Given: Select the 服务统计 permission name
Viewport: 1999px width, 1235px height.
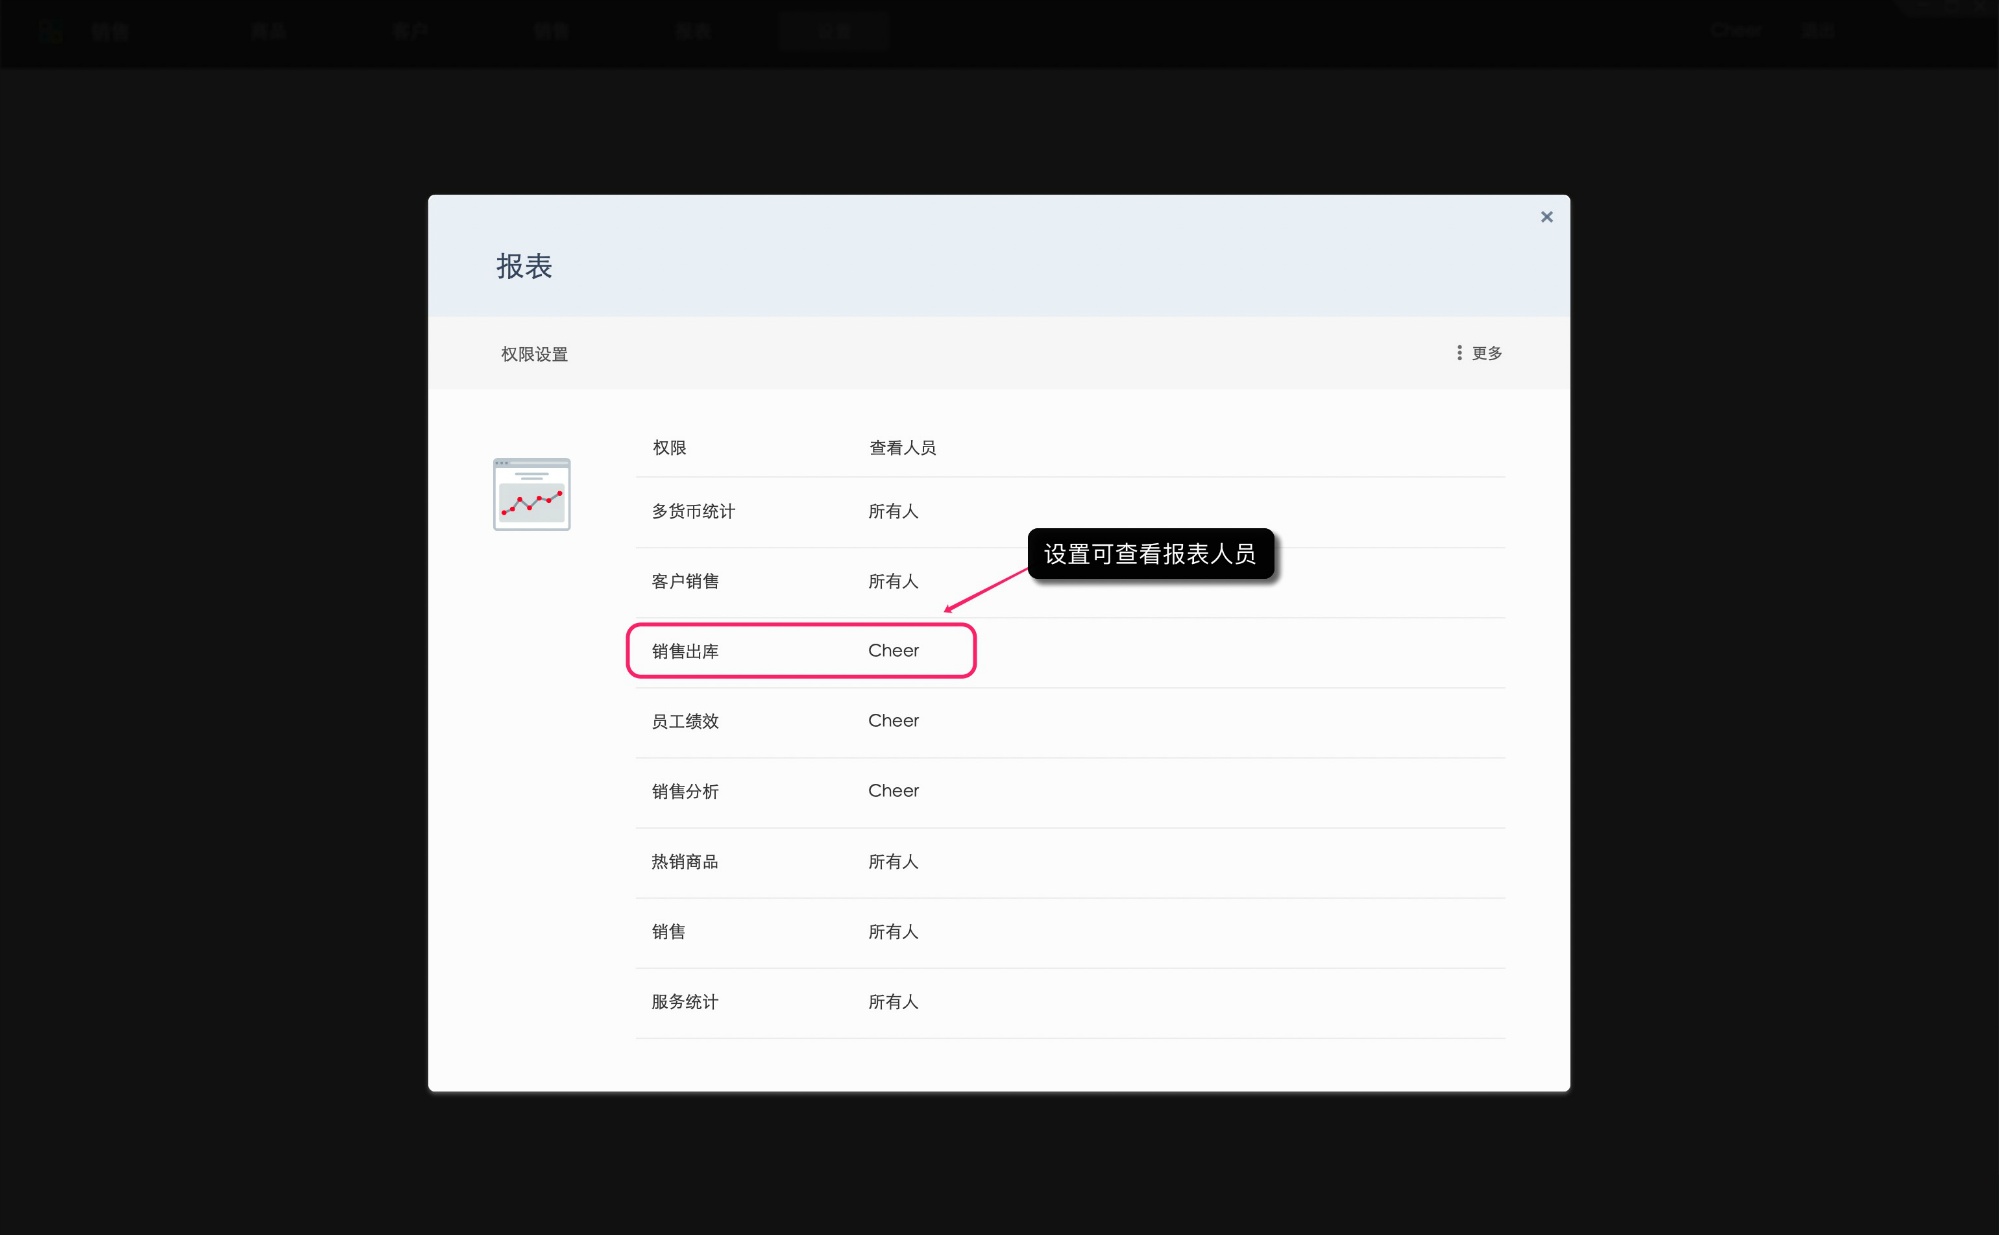Looking at the screenshot, I should 685,1002.
